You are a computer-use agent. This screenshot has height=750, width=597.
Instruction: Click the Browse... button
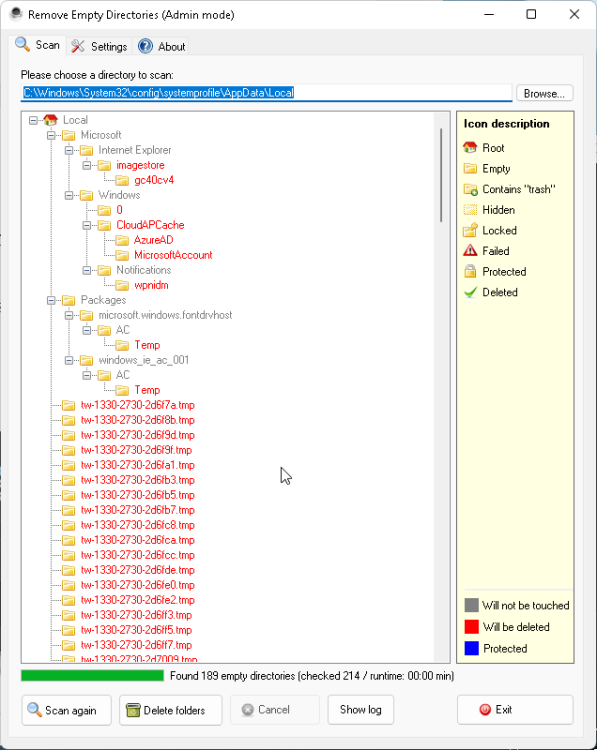pyautogui.click(x=544, y=93)
